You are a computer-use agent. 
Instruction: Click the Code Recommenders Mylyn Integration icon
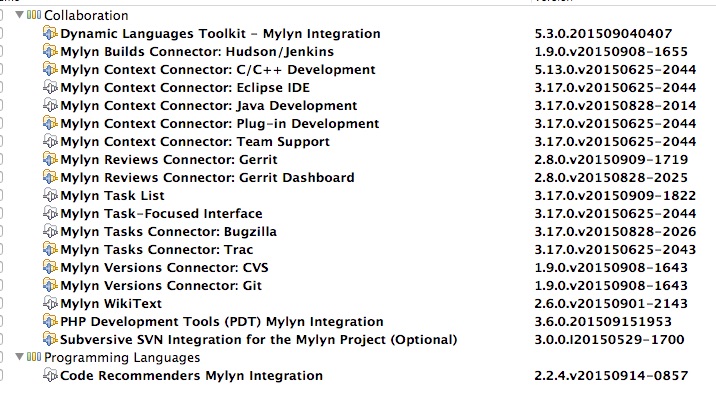[50, 375]
